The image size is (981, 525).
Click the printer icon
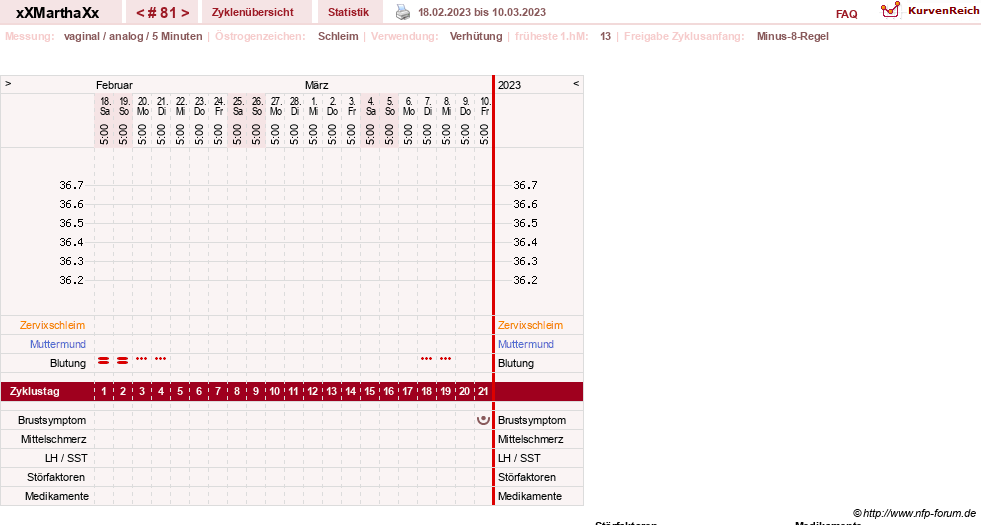click(x=403, y=13)
